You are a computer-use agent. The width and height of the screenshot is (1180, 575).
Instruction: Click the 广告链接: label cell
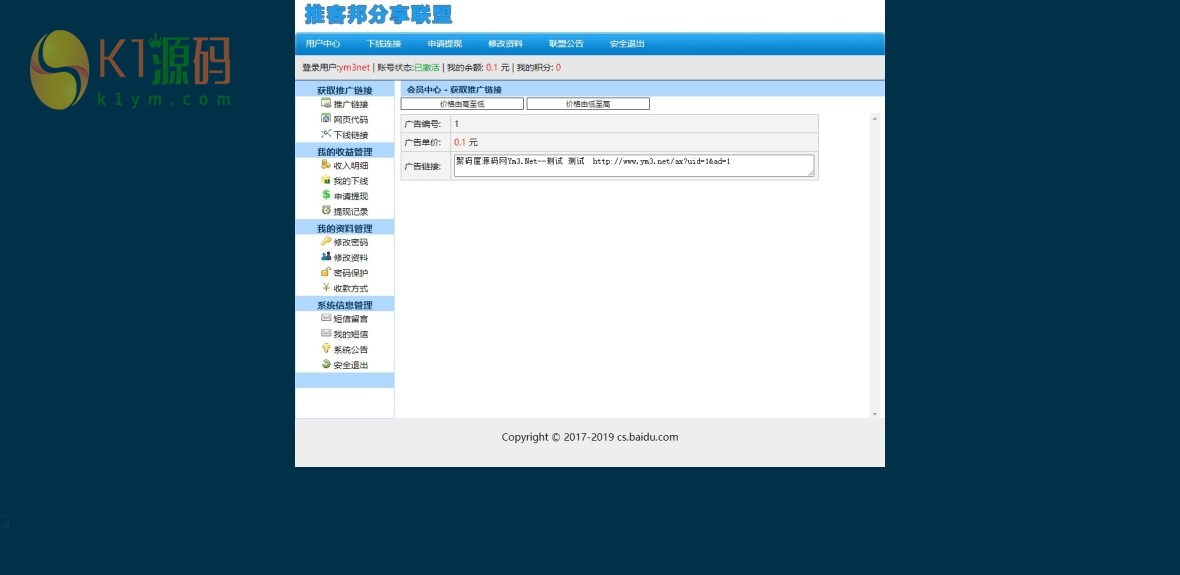tap(426, 166)
